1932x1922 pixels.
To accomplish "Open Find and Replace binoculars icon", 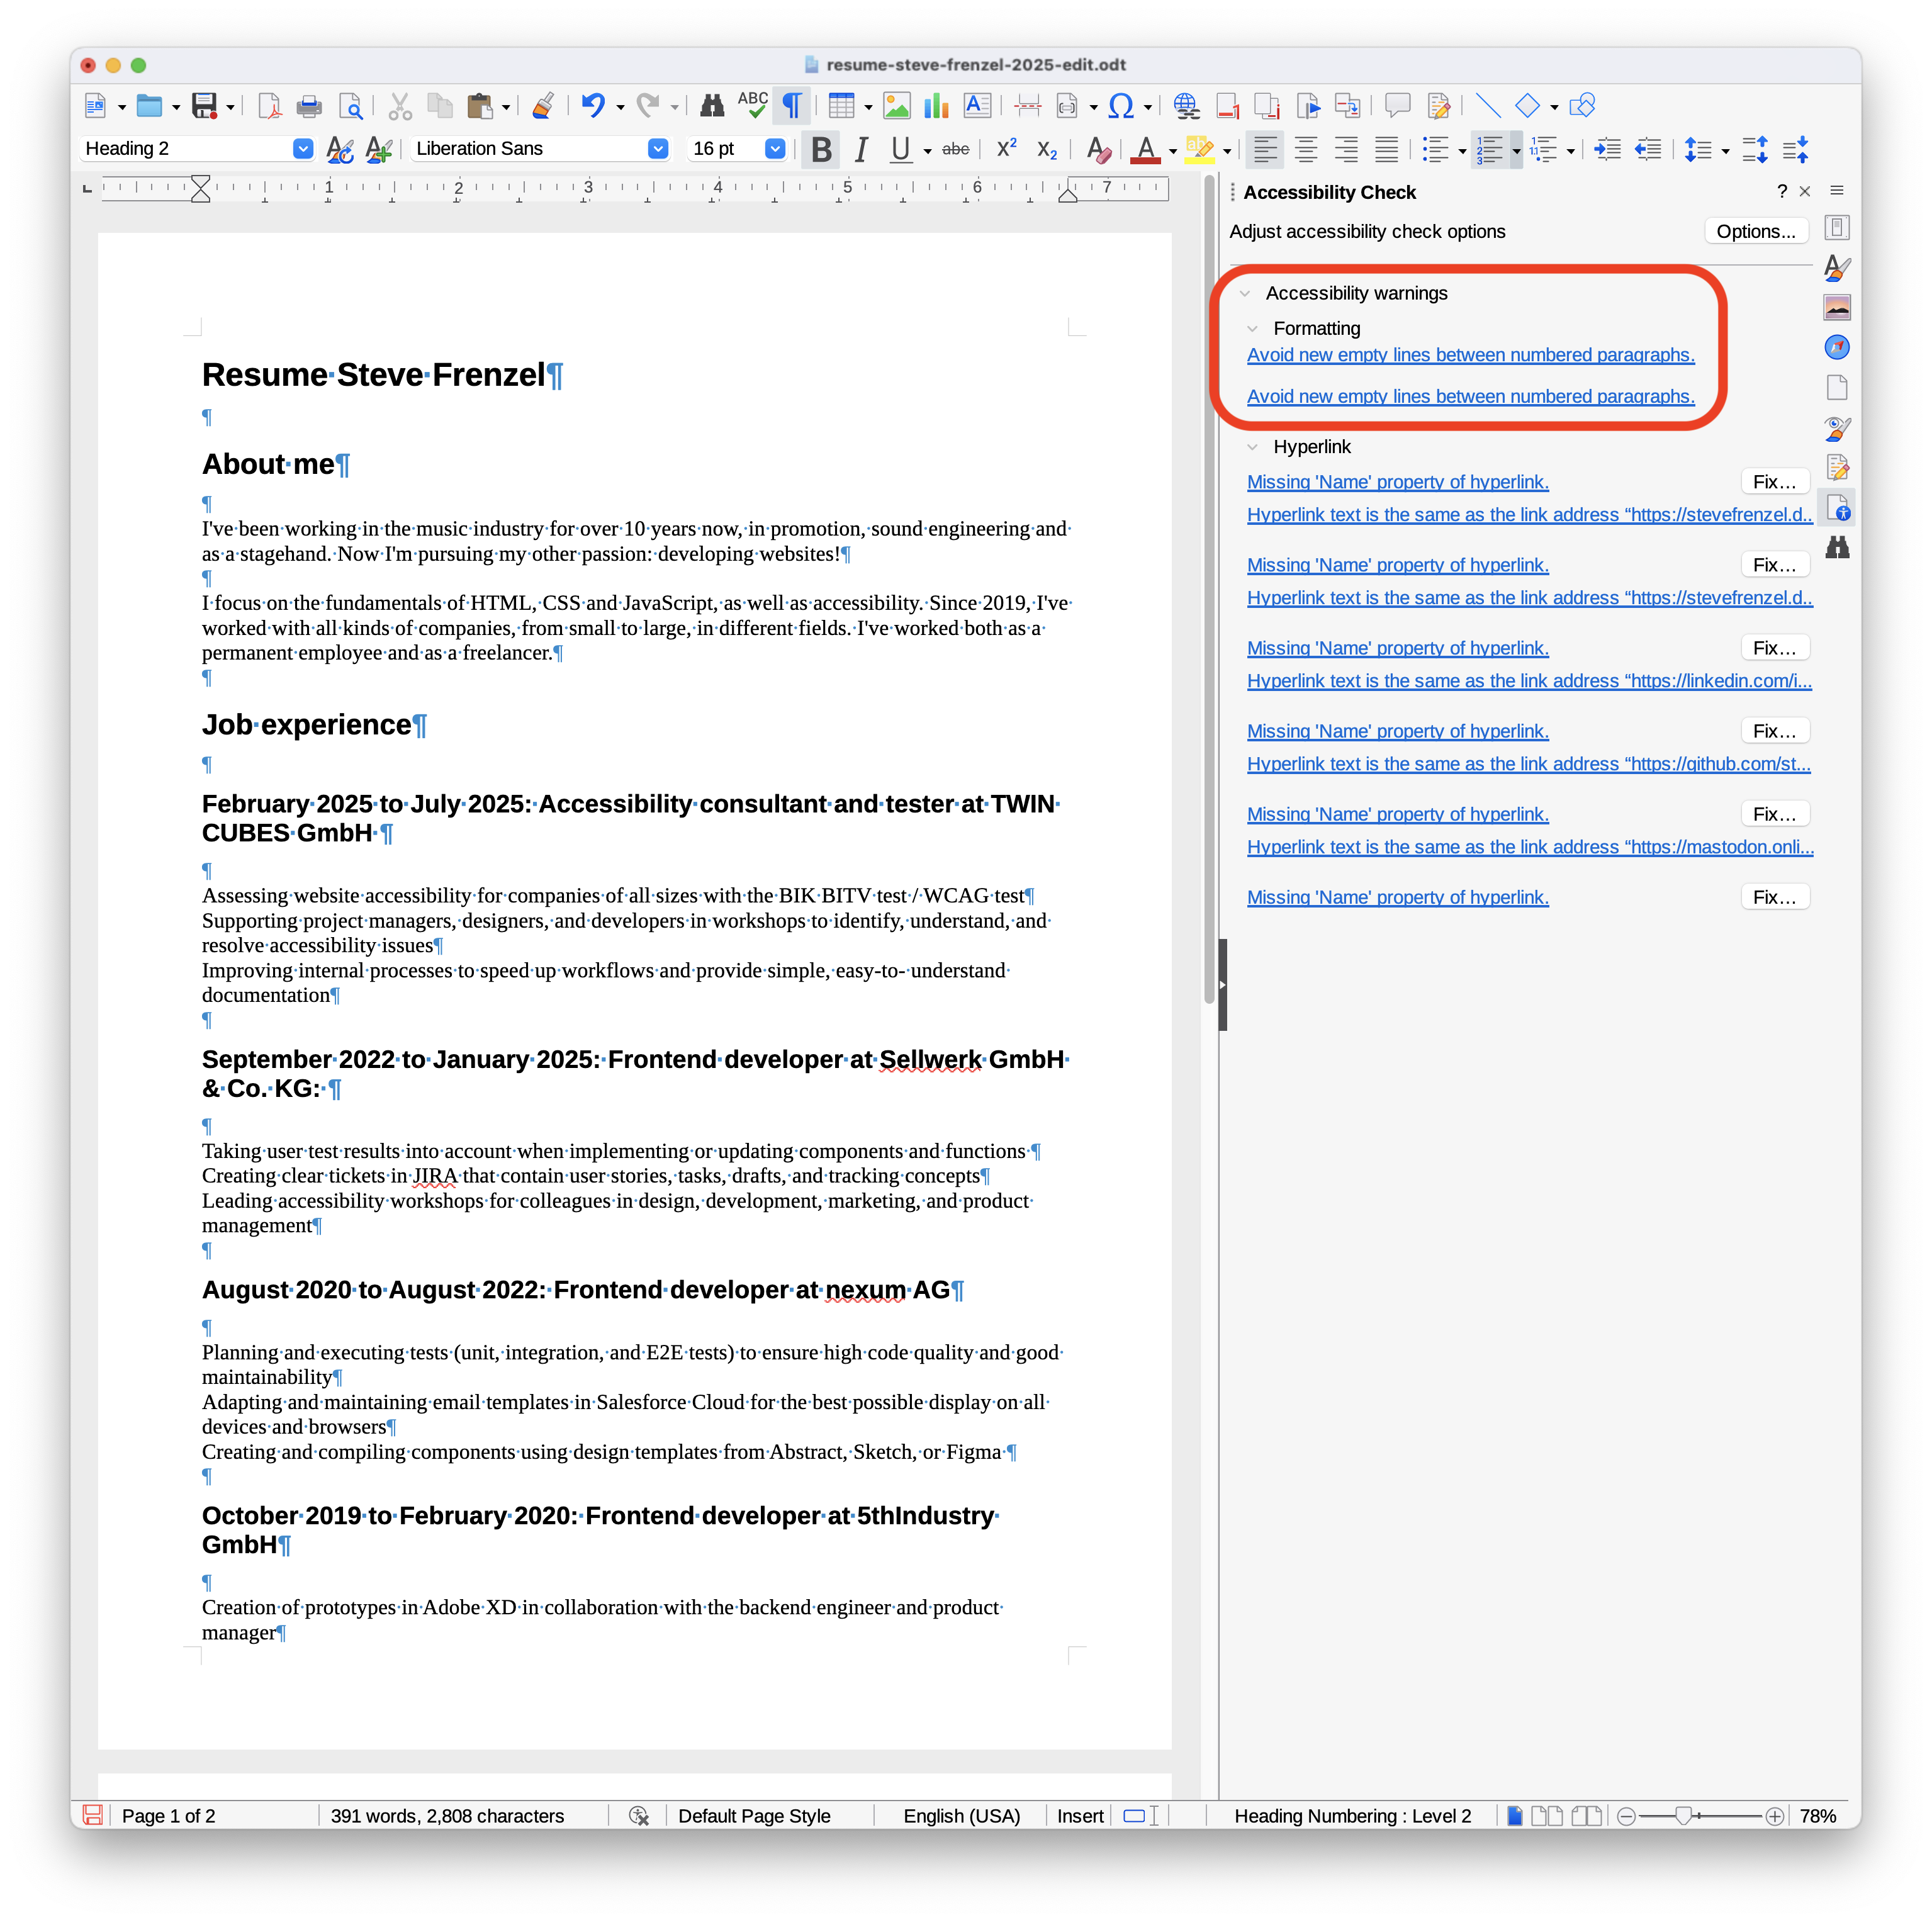I will click(x=711, y=106).
